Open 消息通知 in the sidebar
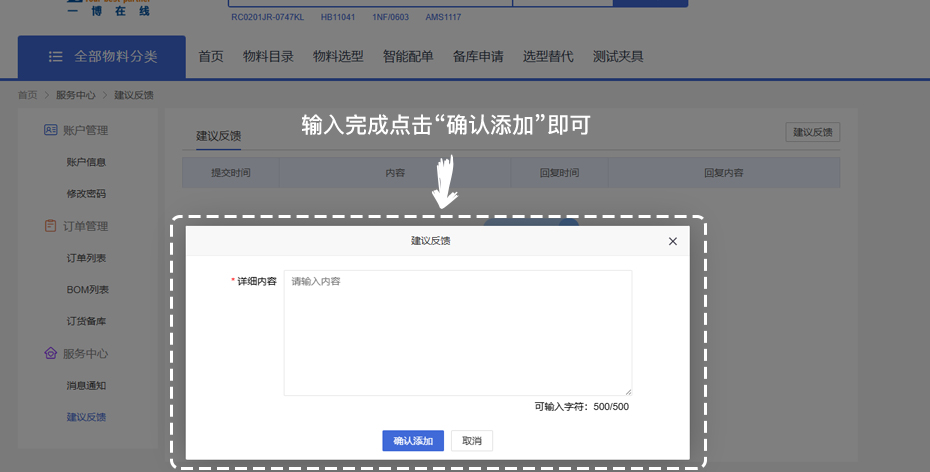930x472 pixels. coord(86,385)
